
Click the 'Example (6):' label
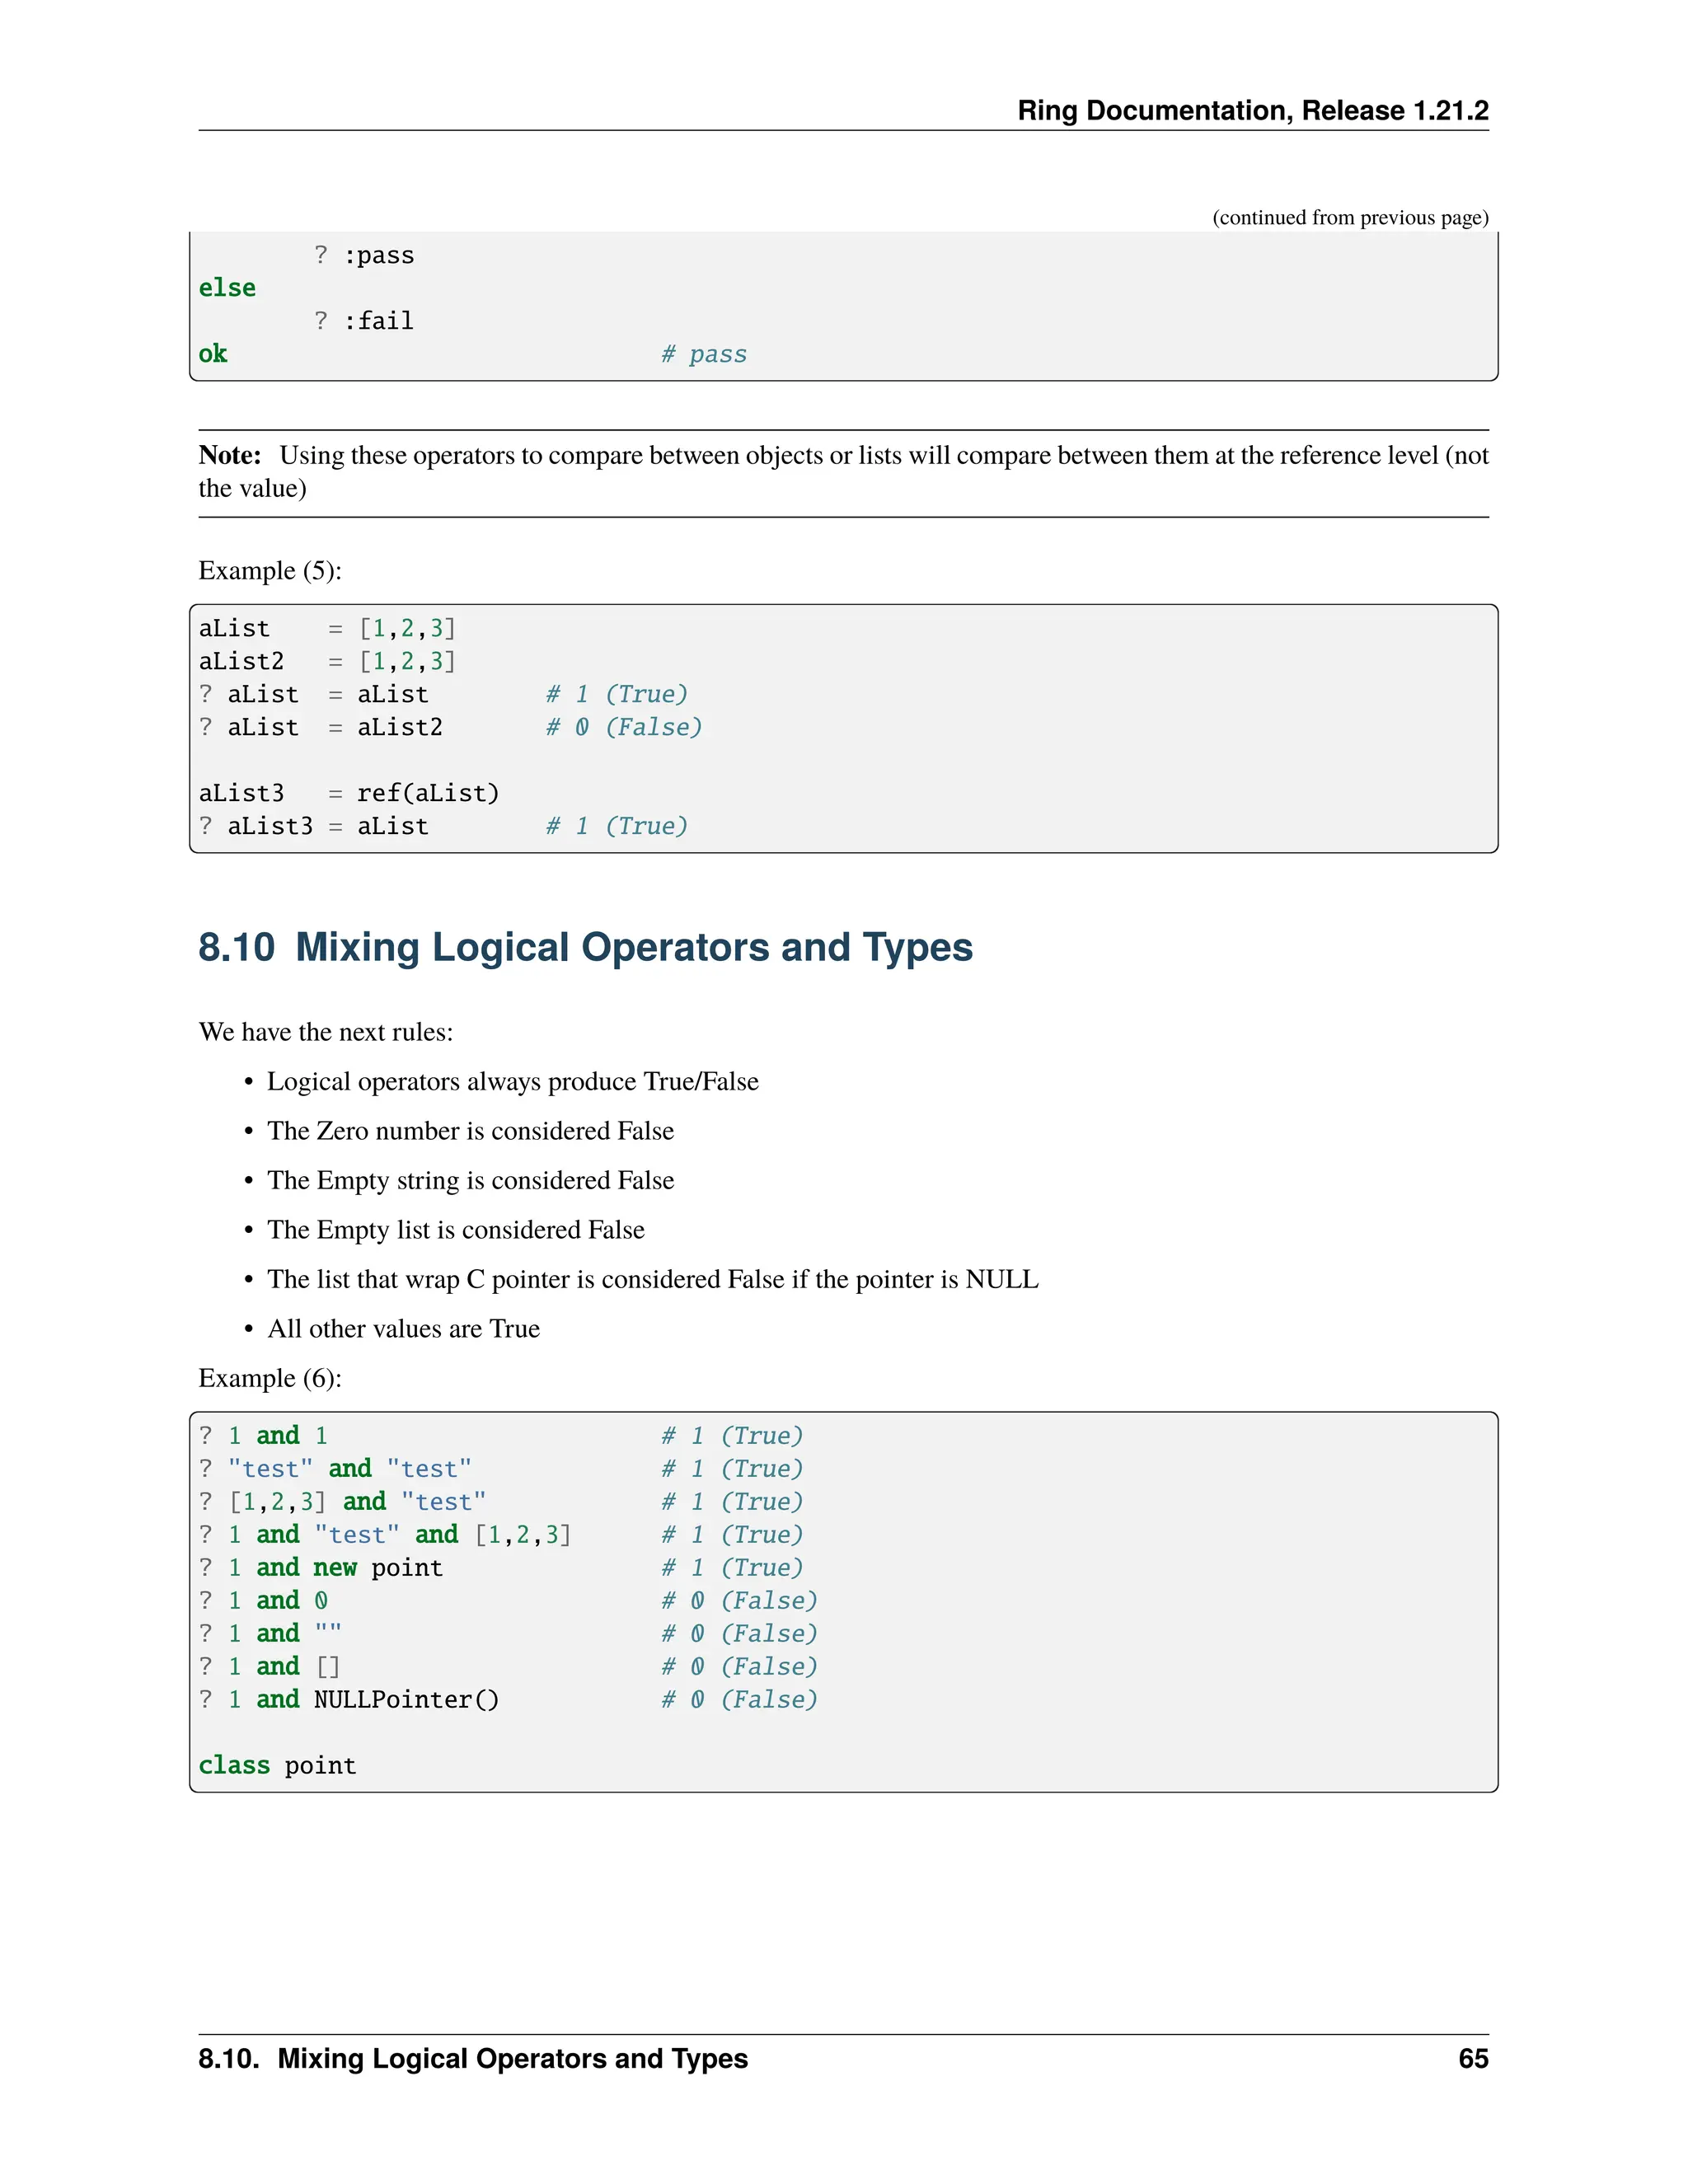tap(270, 1378)
